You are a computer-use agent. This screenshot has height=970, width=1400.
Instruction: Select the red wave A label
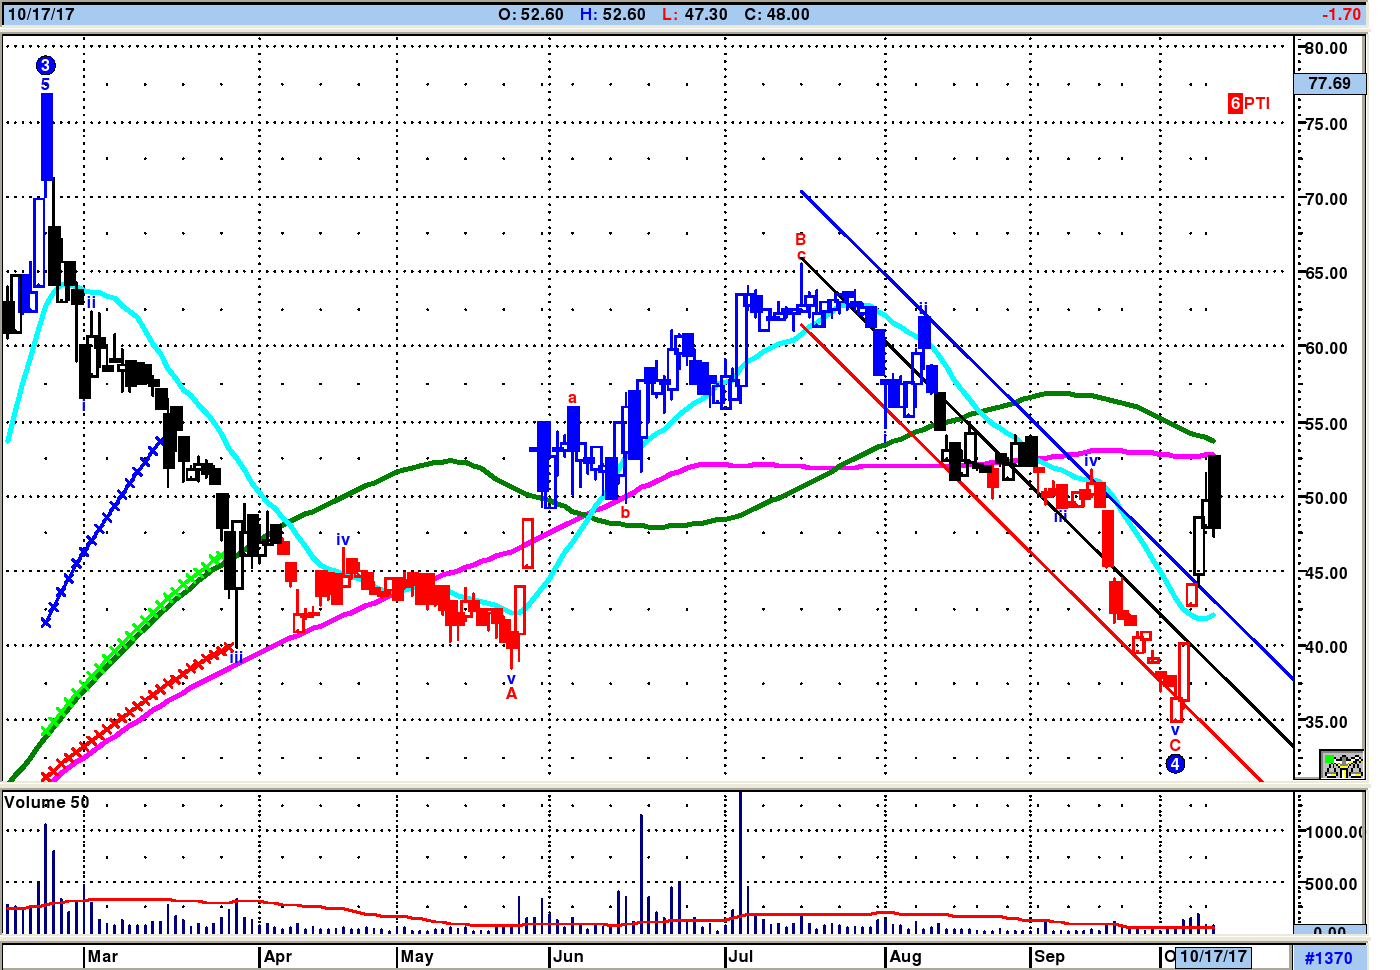click(x=511, y=694)
